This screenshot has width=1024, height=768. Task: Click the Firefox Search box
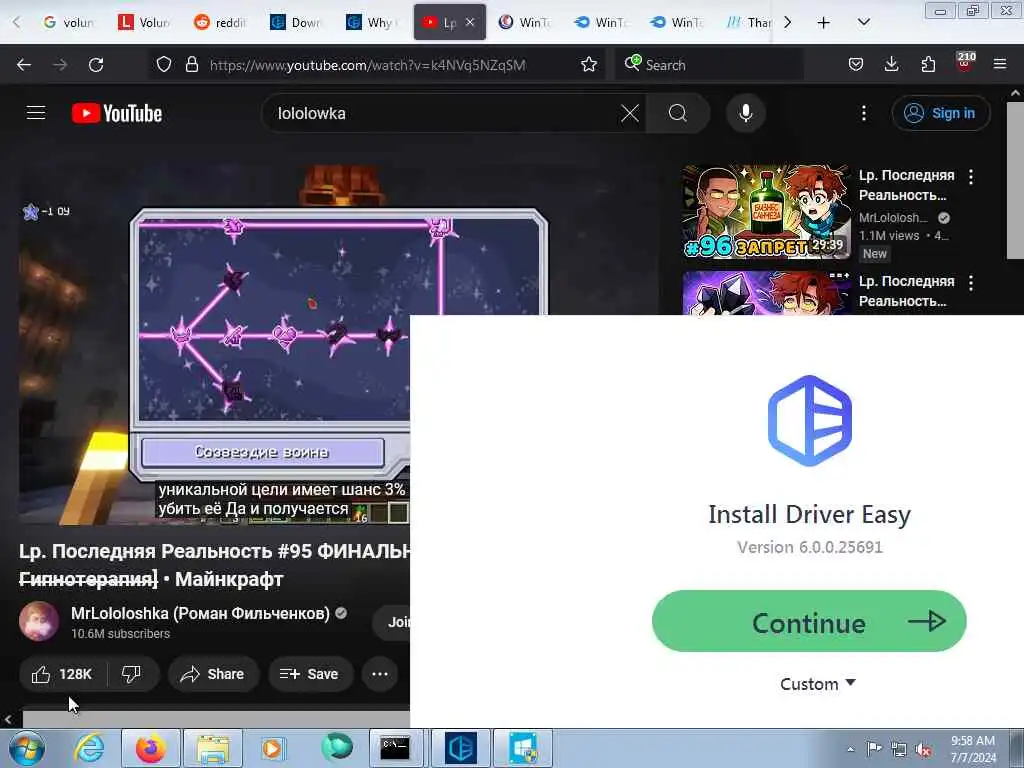[709, 65]
